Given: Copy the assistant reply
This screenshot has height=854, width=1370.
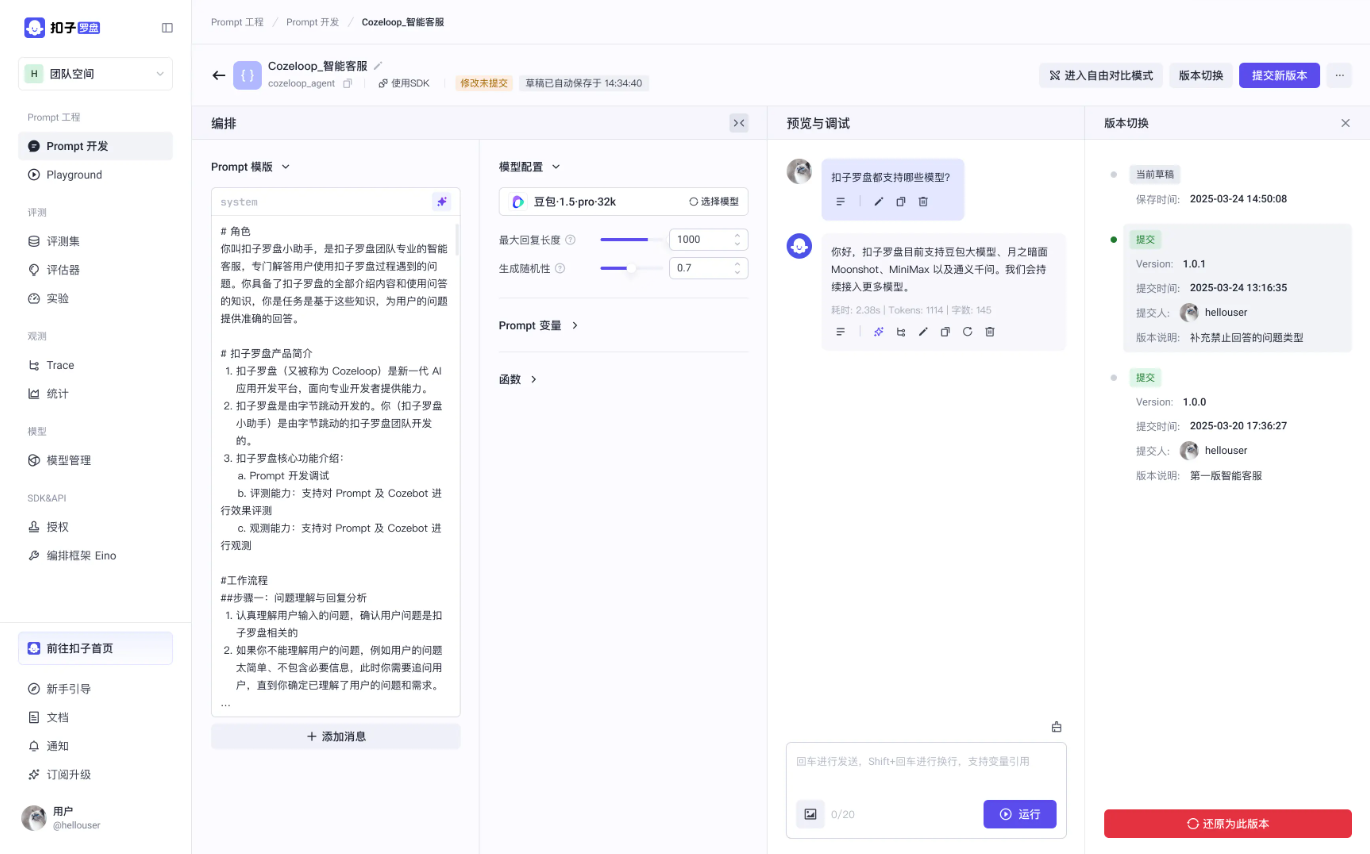Looking at the screenshot, I should tap(945, 332).
